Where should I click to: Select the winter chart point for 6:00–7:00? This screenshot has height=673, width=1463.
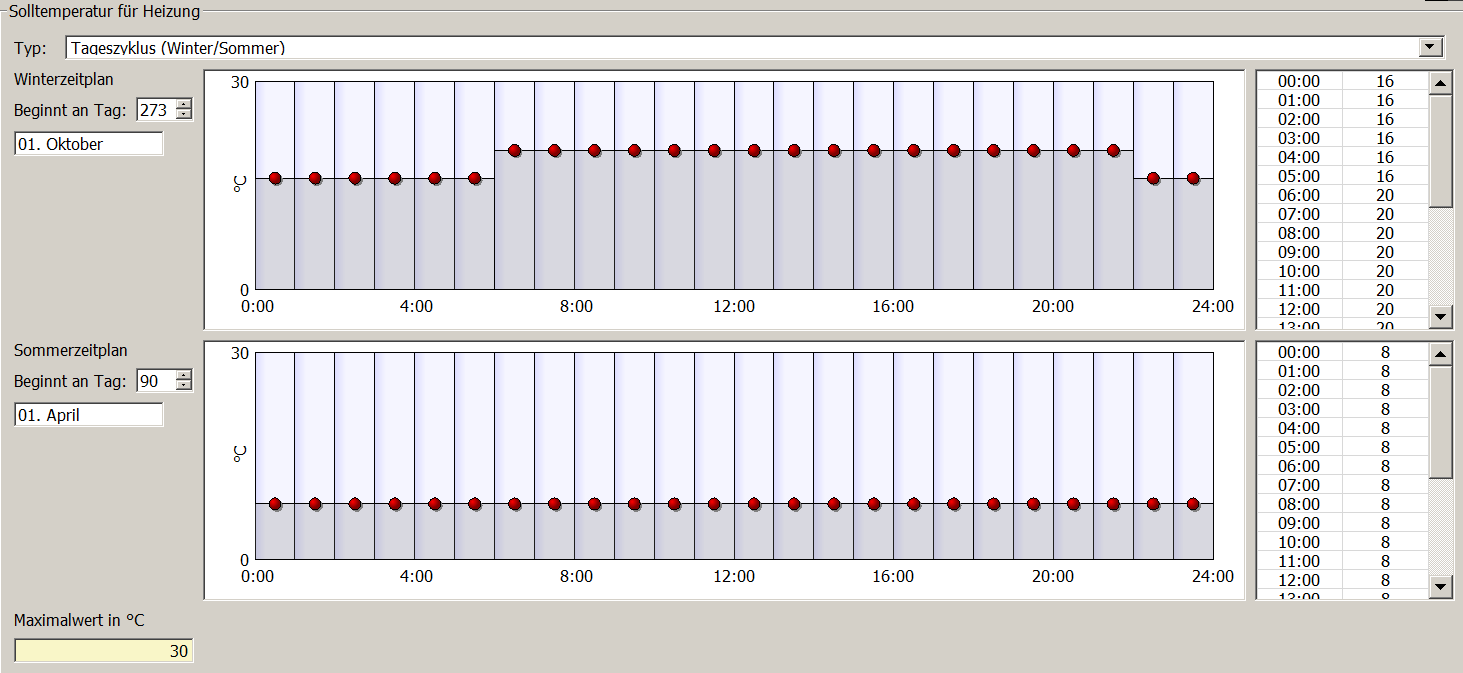[x=515, y=150]
